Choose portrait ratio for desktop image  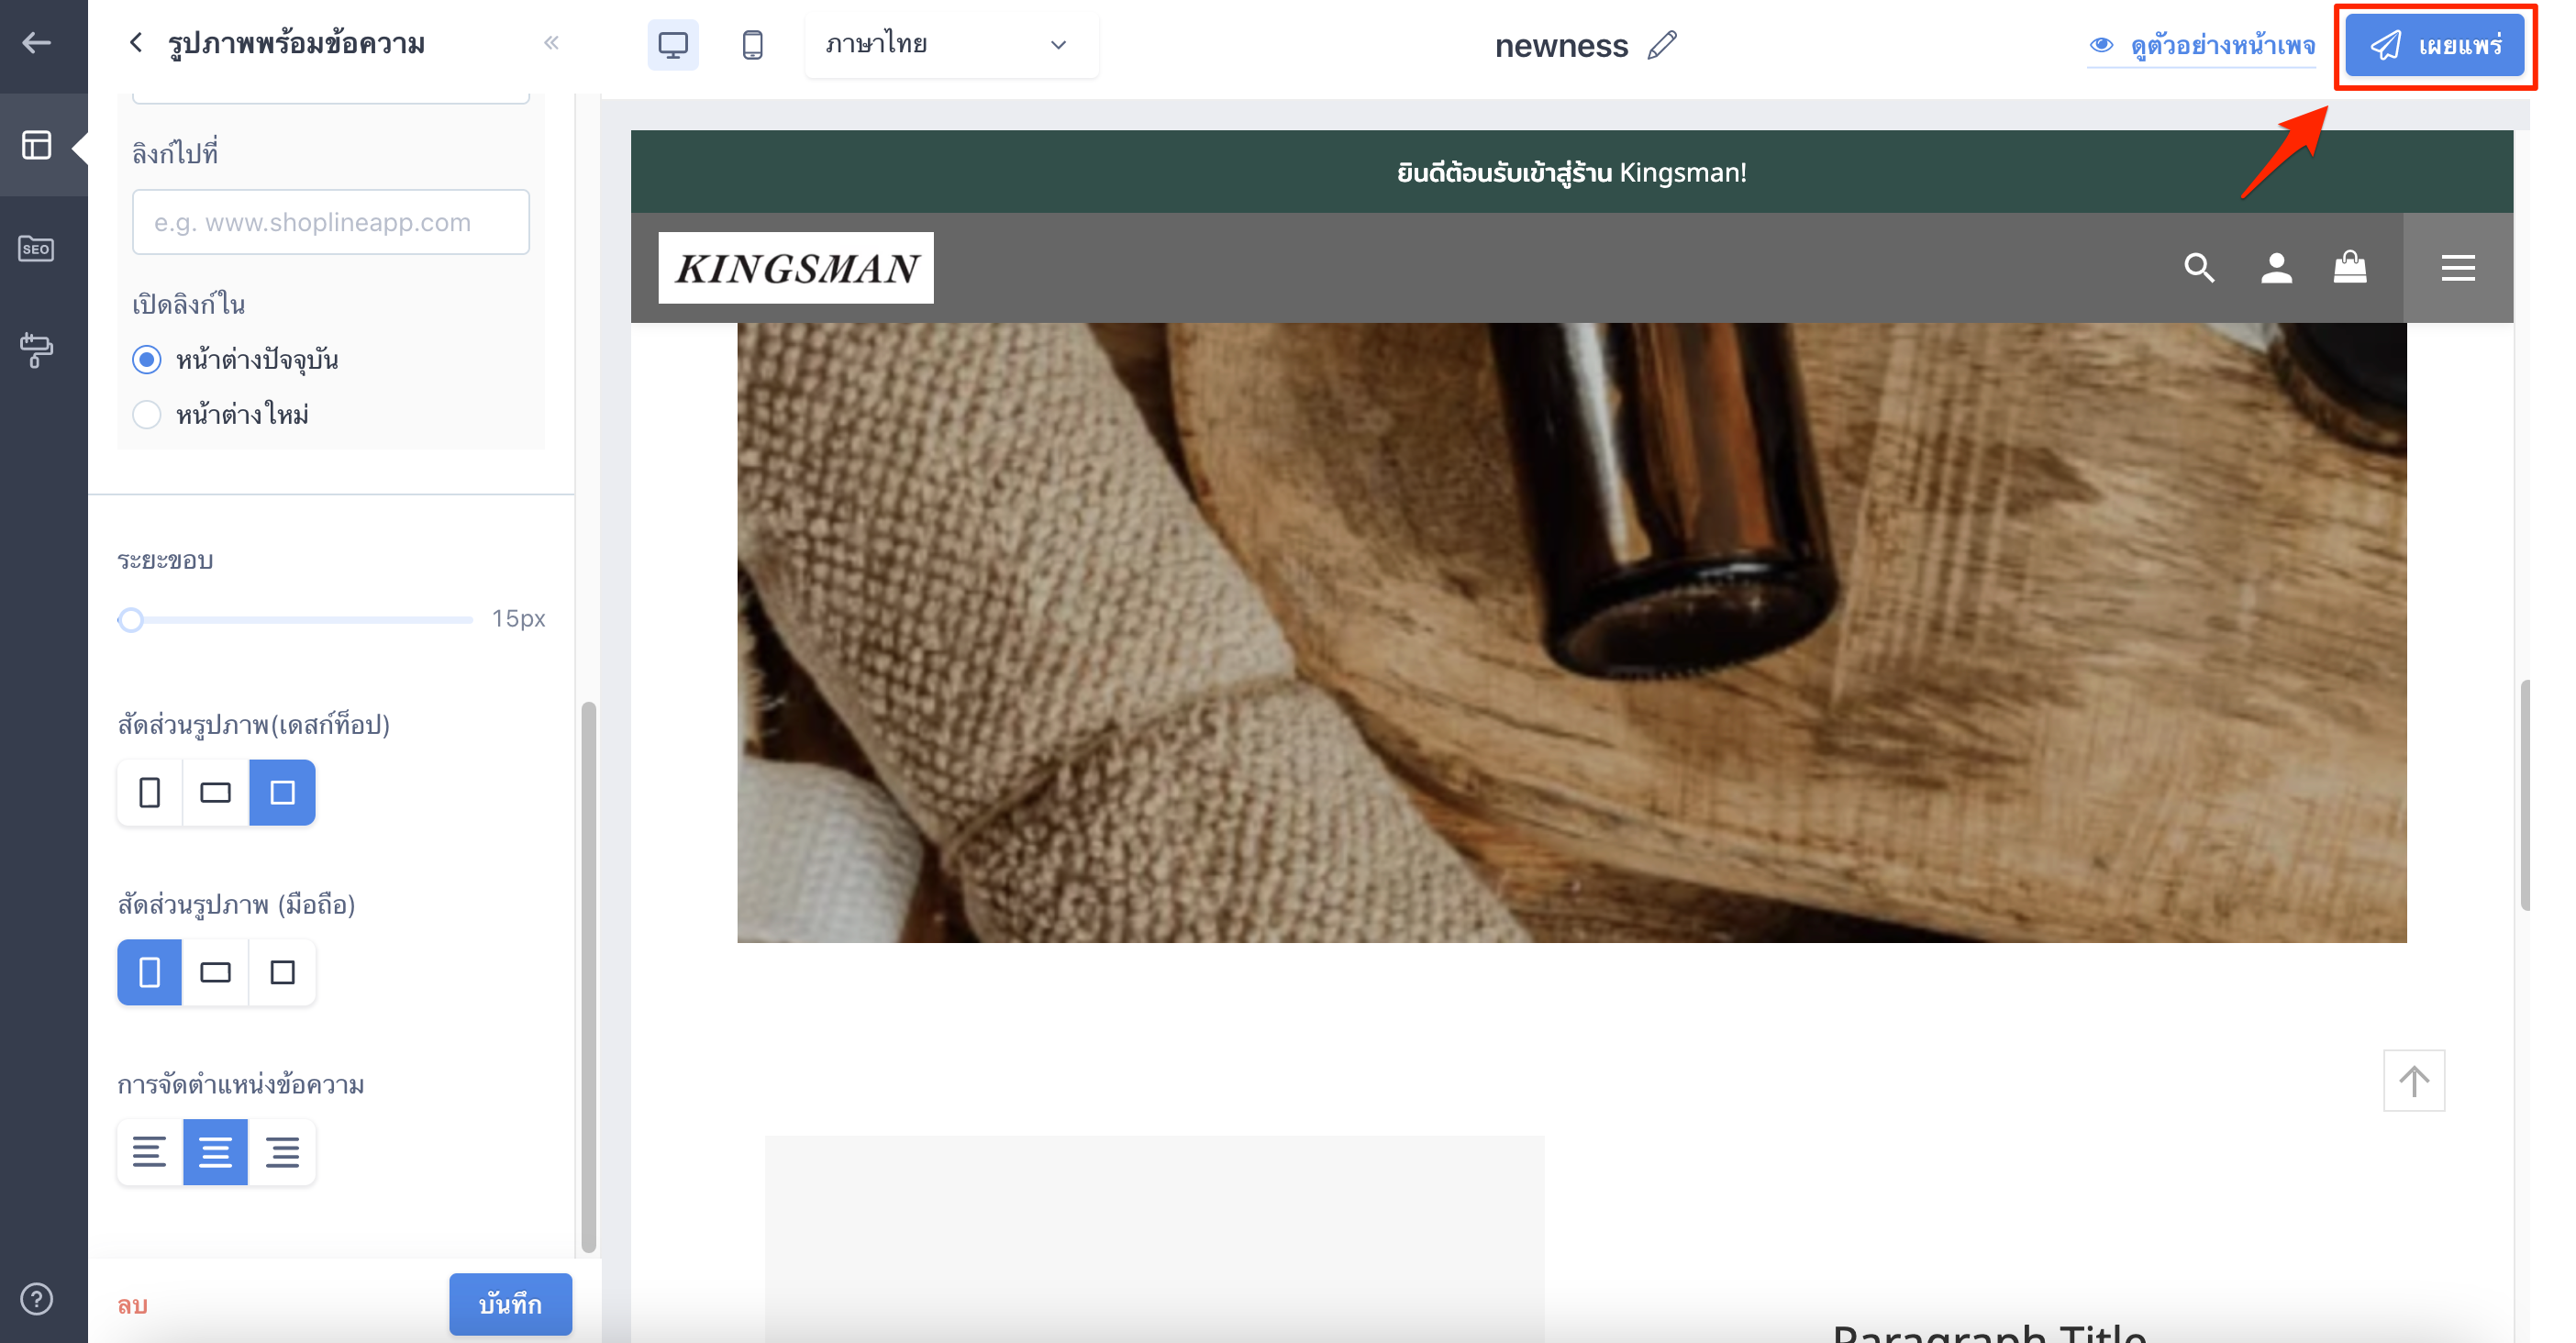[x=150, y=793]
